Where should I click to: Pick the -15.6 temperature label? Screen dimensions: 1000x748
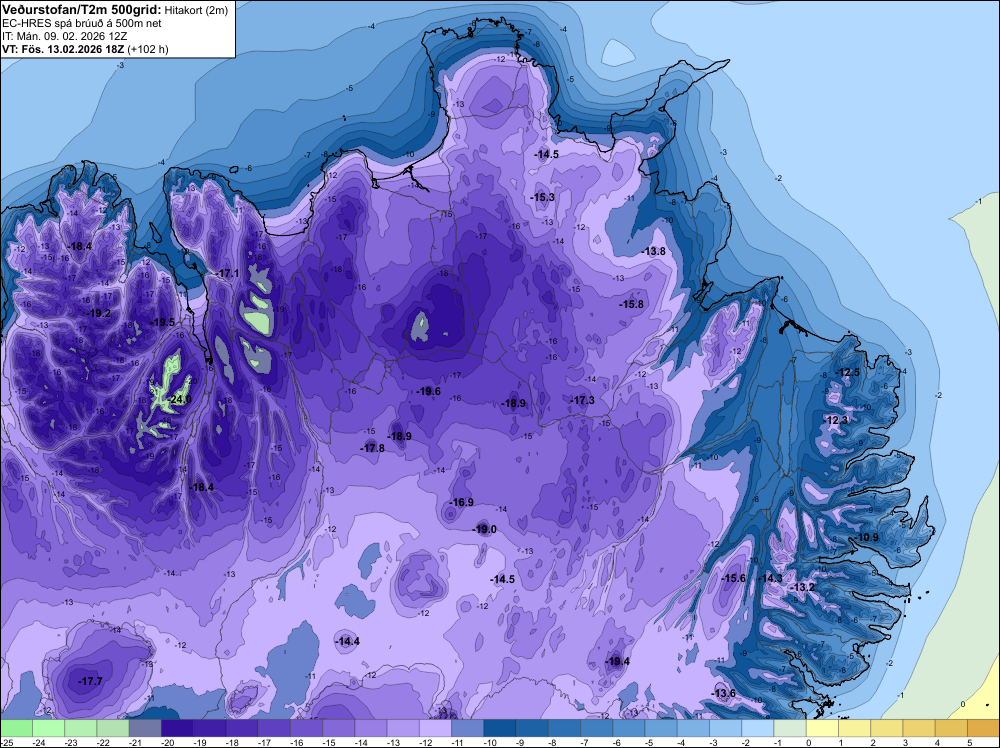pos(733,578)
